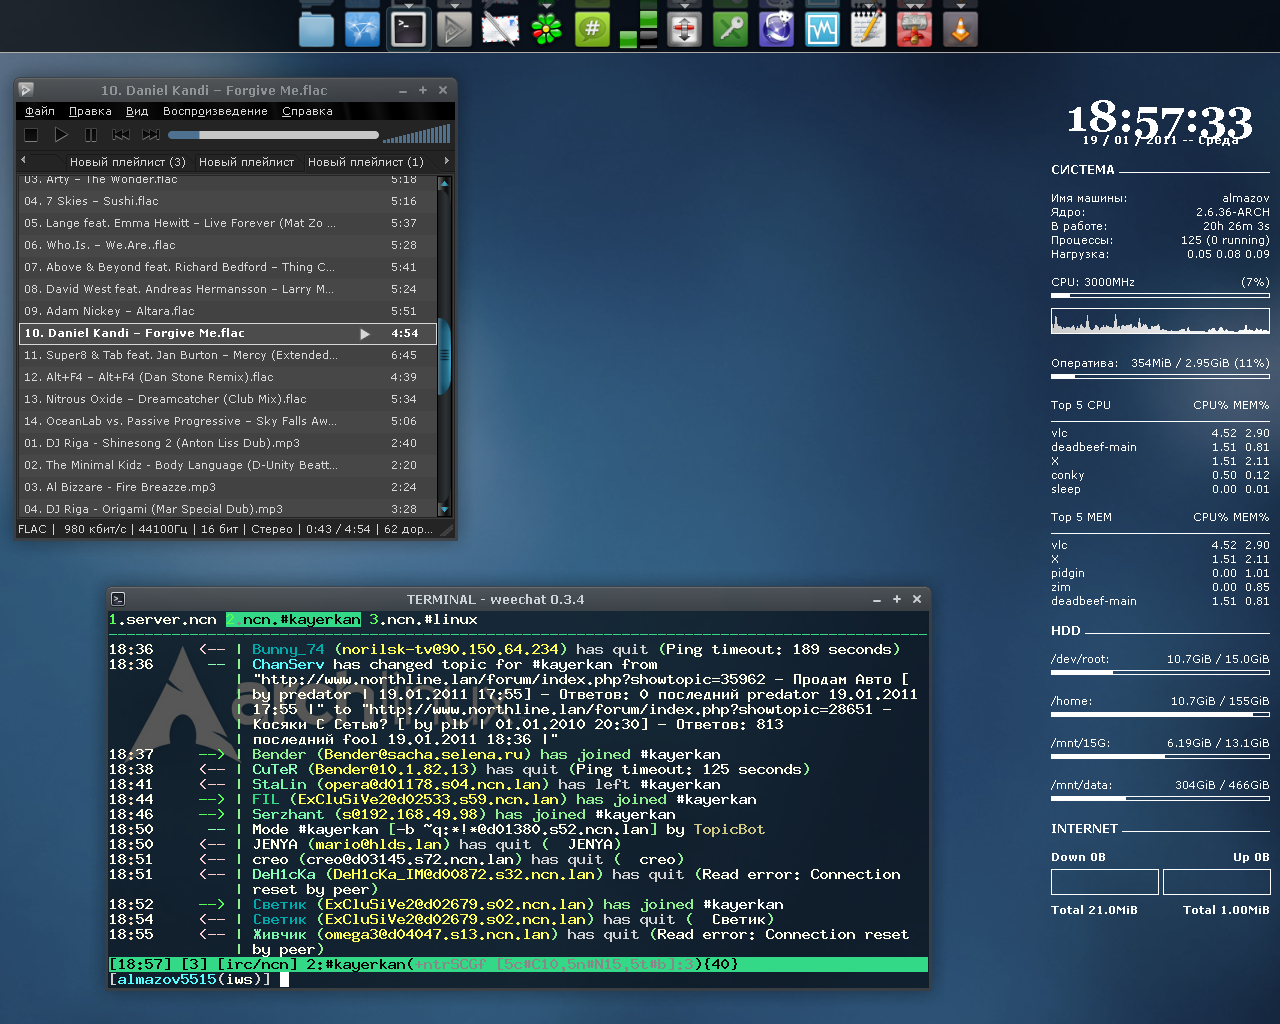Select track 07. Above & Beyond feat. Richard Bedford

click(228, 267)
